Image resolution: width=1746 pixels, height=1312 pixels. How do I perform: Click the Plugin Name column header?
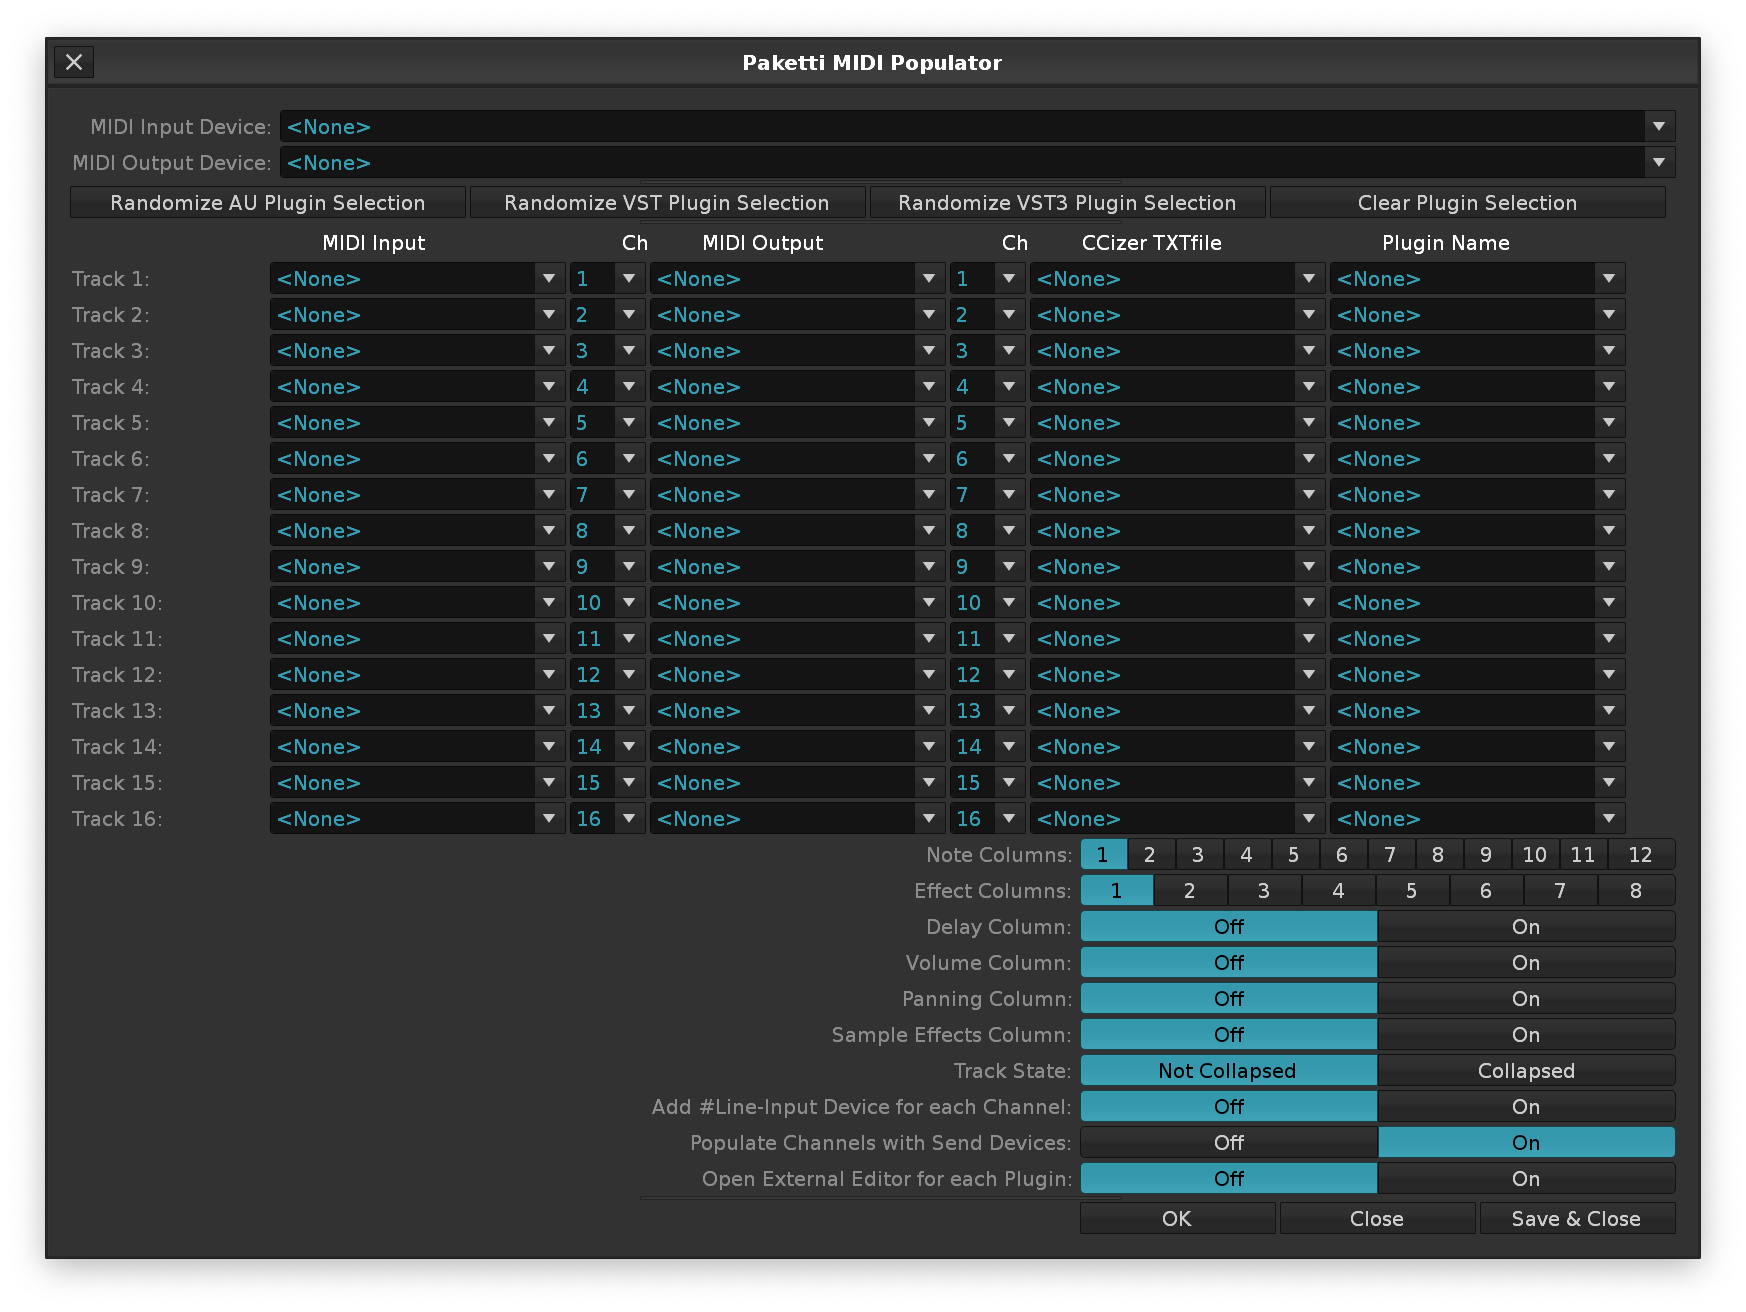point(1445,243)
